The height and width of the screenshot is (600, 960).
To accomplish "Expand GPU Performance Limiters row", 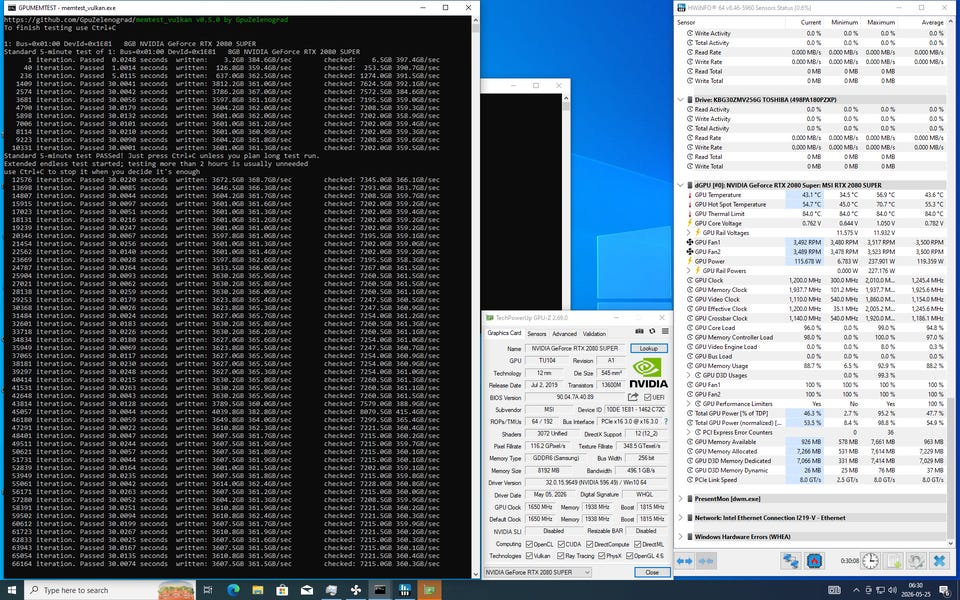I will 689,403.
